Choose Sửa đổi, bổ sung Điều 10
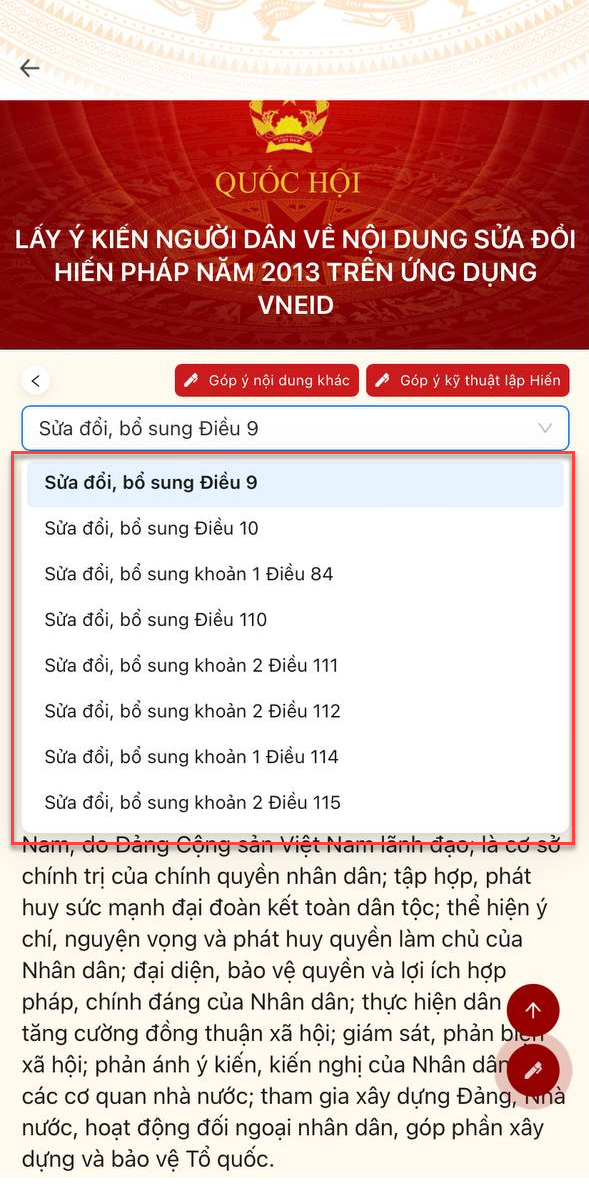The width and height of the screenshot is (589, 1198). point(295,528)
